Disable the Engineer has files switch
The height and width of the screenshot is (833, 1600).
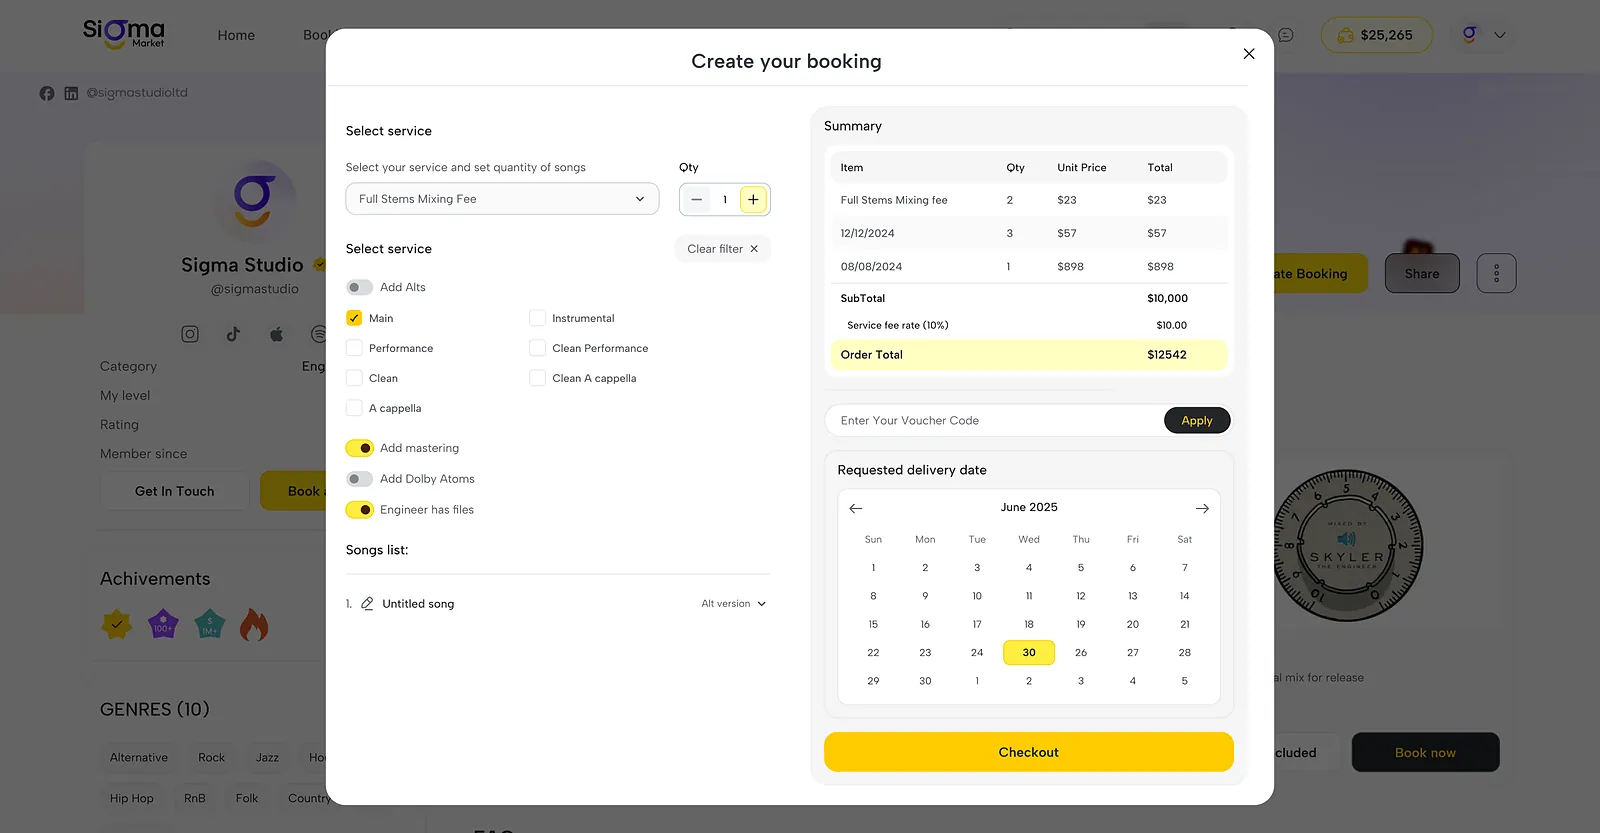click(360, 510)
